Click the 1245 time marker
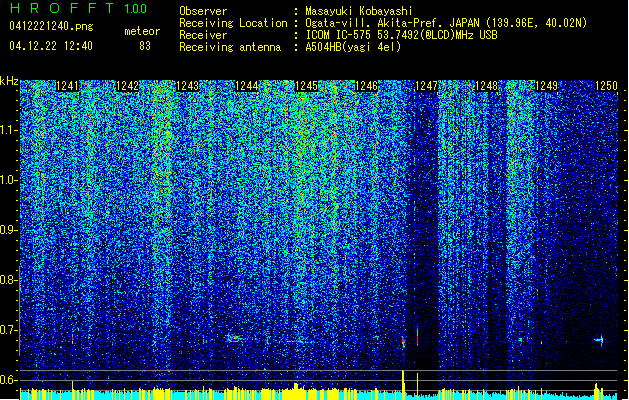This screenshot has width=629, height=400. click(306, 86)
